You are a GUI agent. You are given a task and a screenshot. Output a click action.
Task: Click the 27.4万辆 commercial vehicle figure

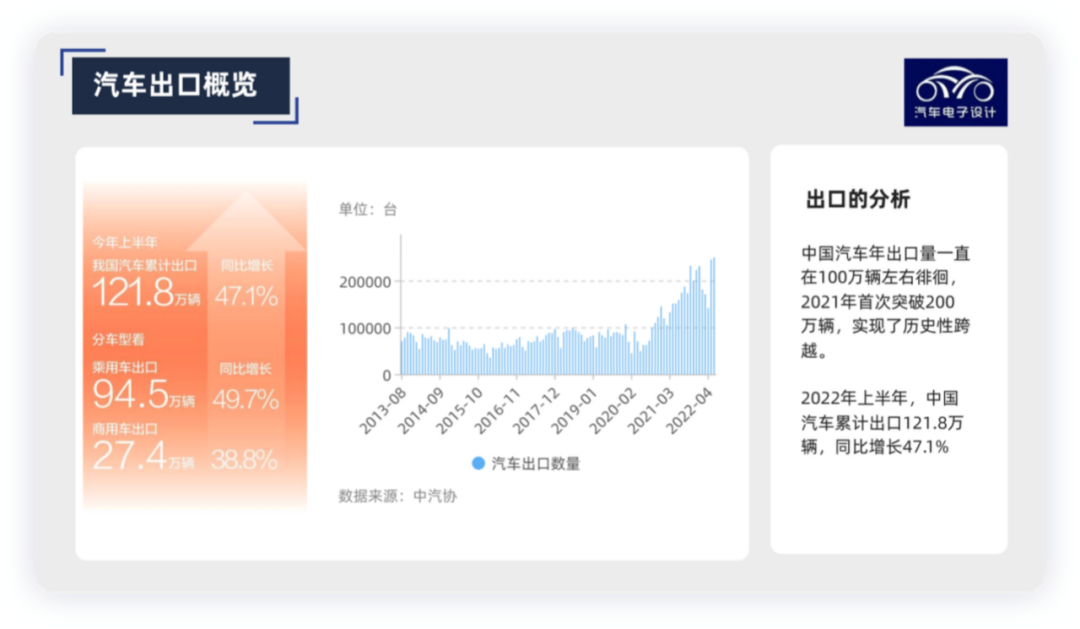(x=143, y=455)
